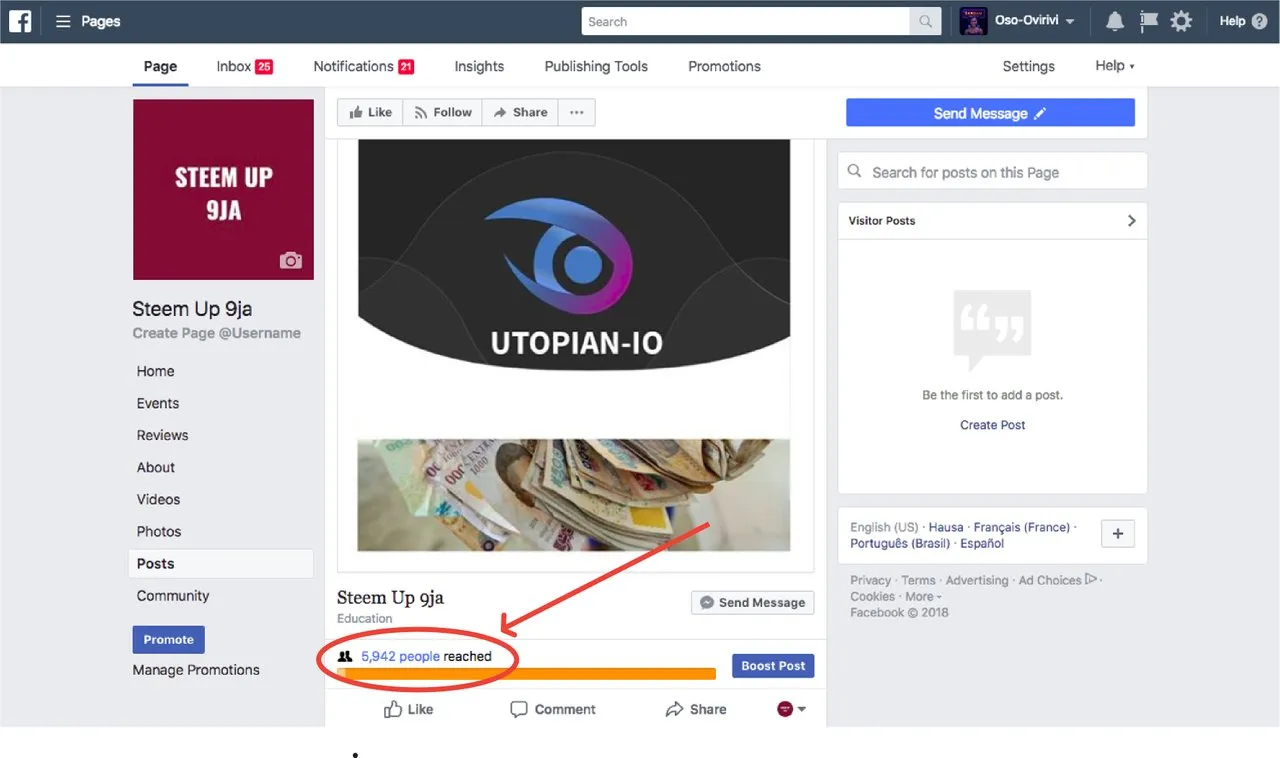
Task: Click the Inbox badge showing 25
Action: click(264, 67)
